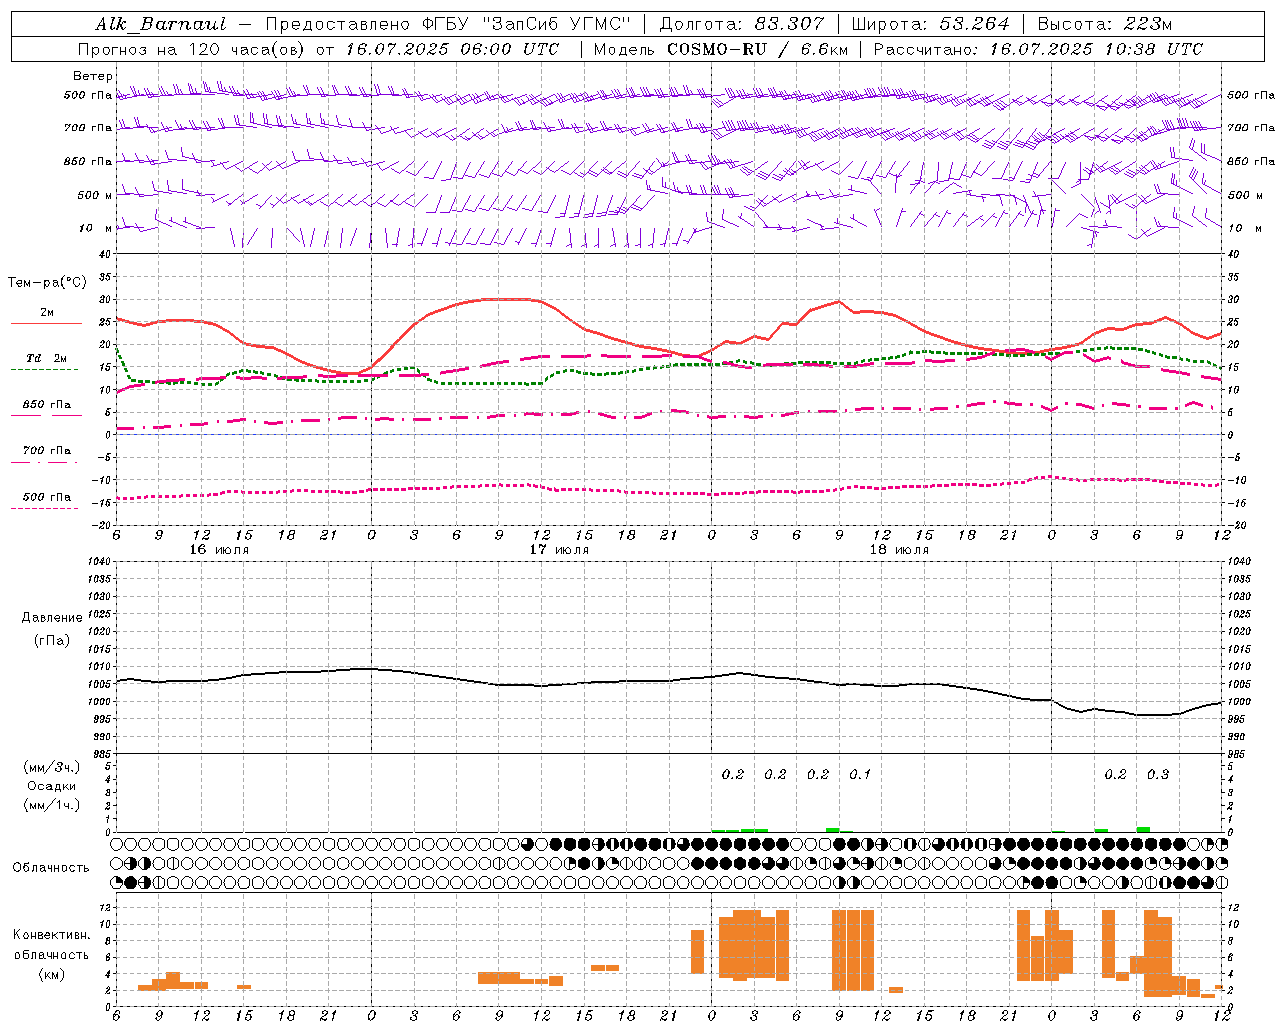
Task: Click the (мм/1ч.) precipitation unit label
Action: tap(52, 805)
